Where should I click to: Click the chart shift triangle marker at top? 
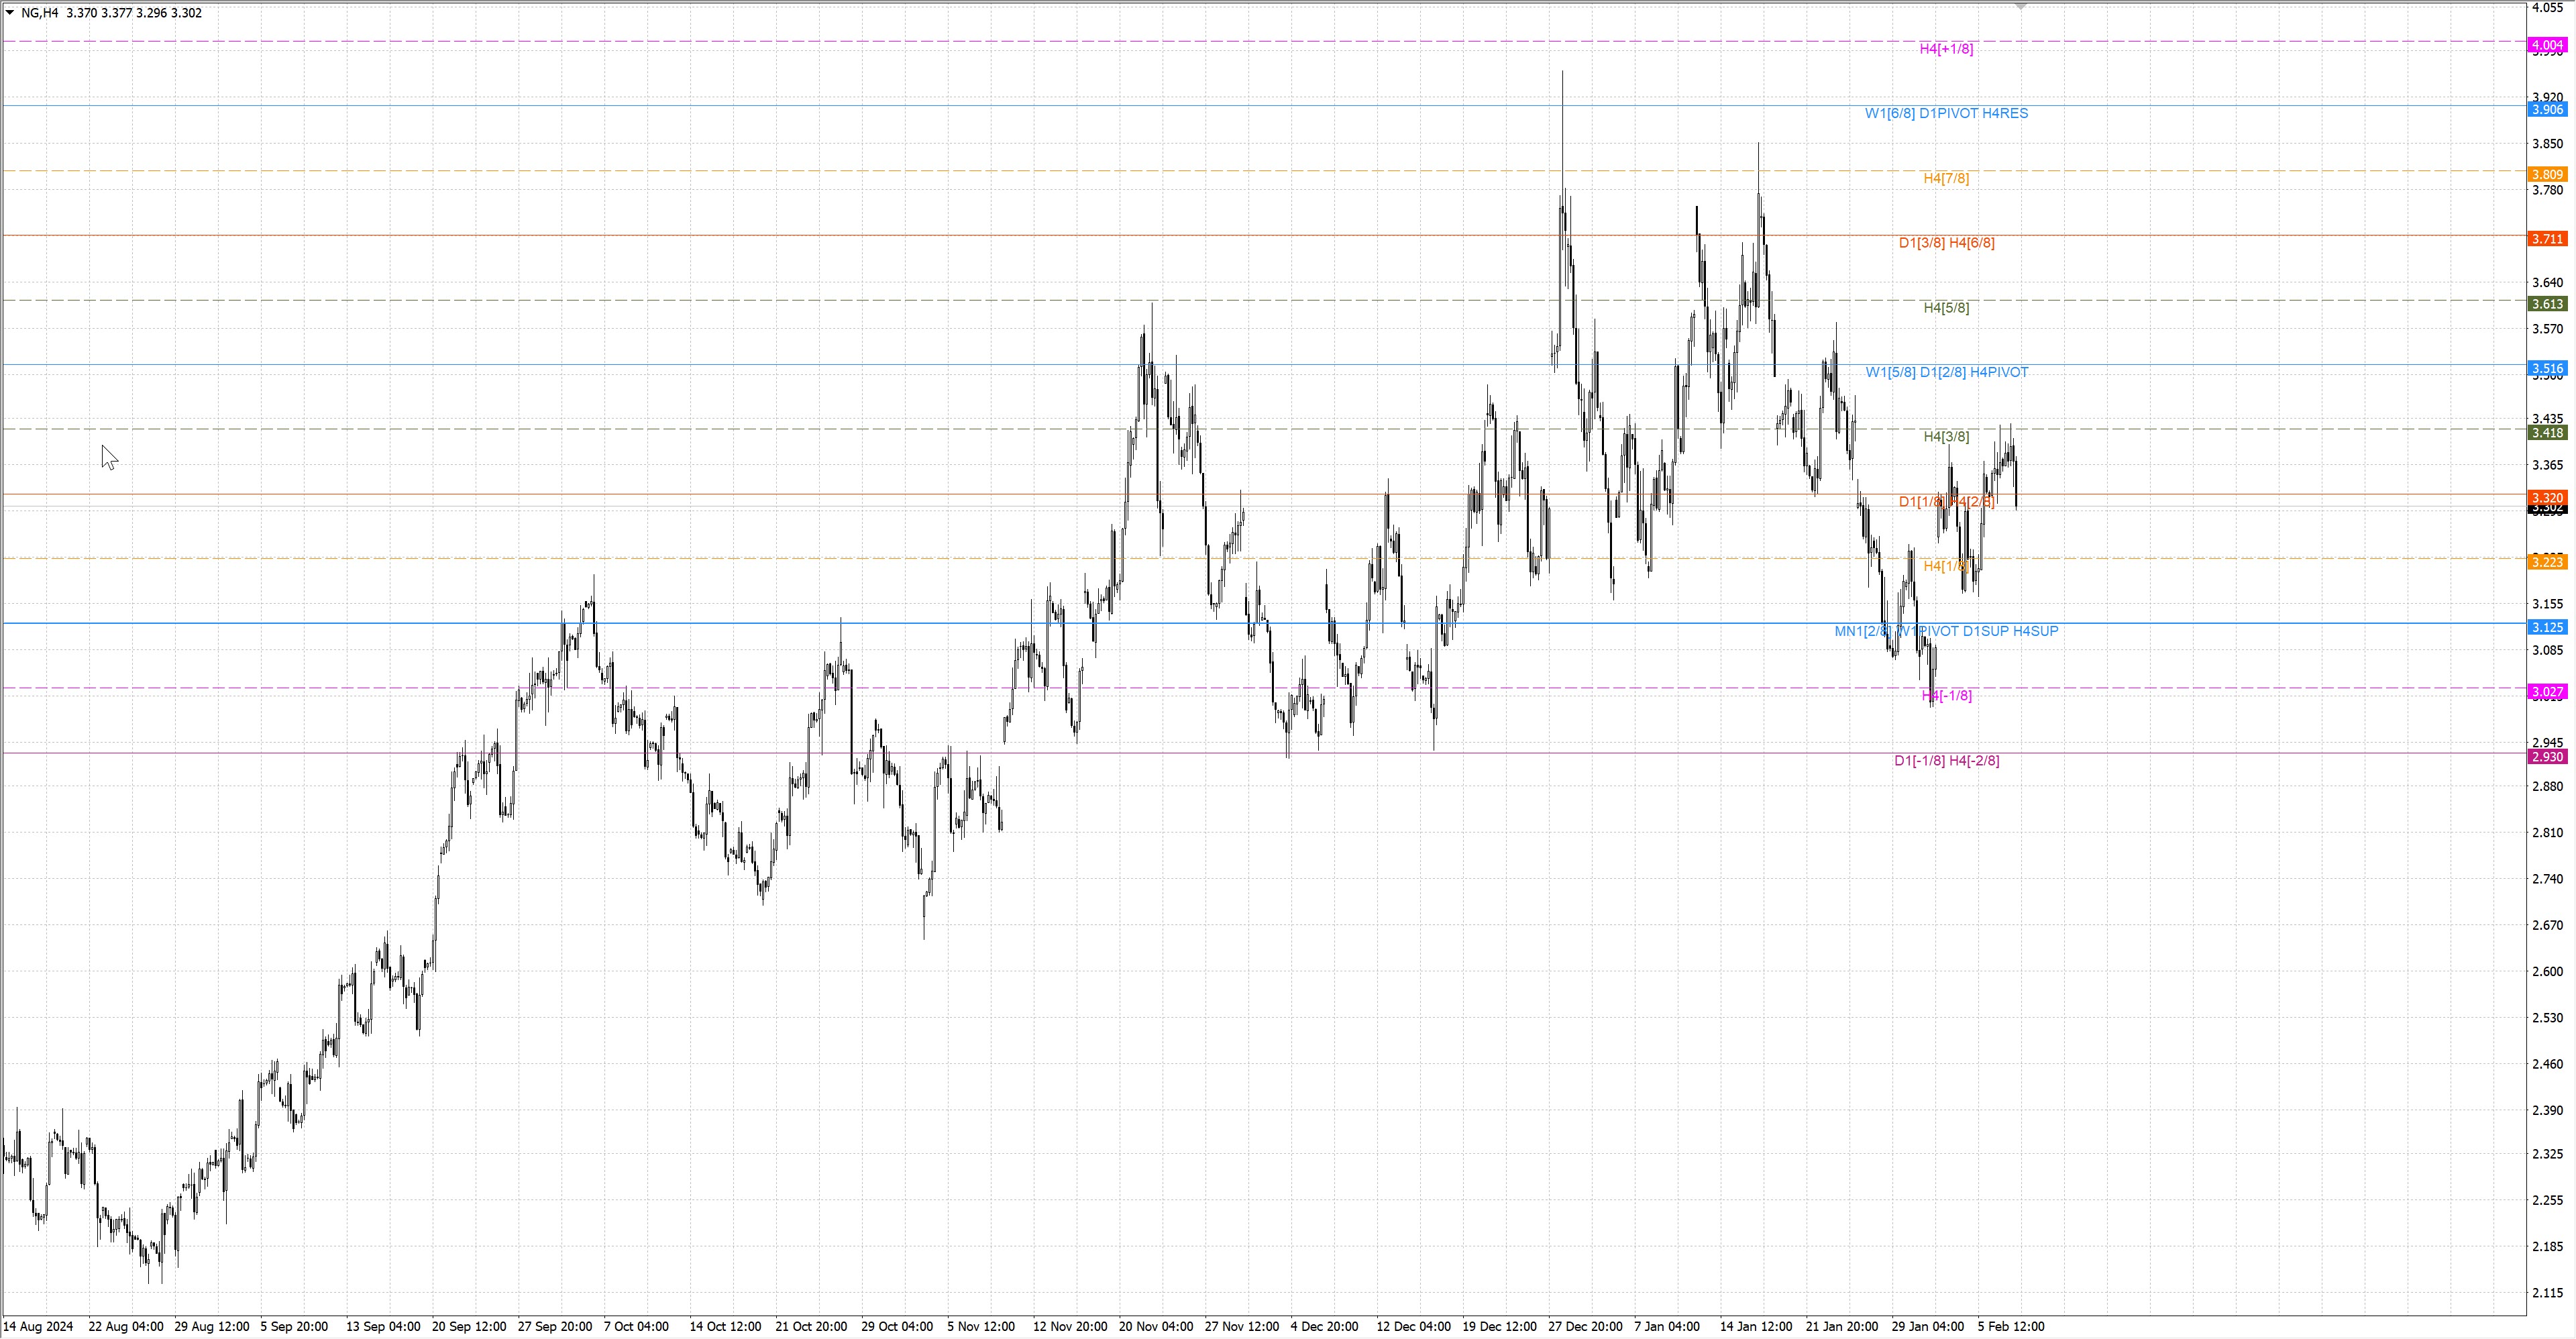pyautogui.click(x=2020, y=6)
